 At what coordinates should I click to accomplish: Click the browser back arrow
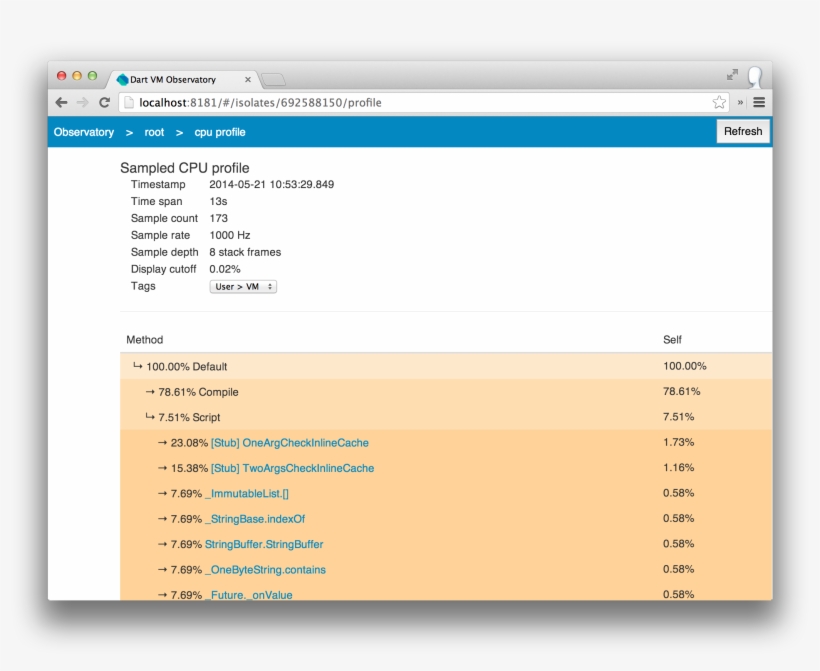[61, 102]
